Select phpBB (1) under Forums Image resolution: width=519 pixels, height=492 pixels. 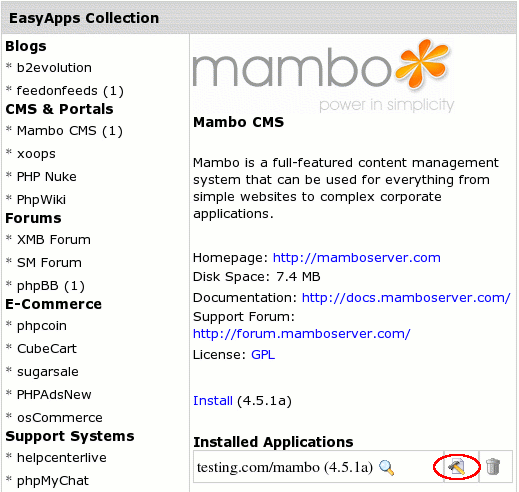[x=51, y=286]
